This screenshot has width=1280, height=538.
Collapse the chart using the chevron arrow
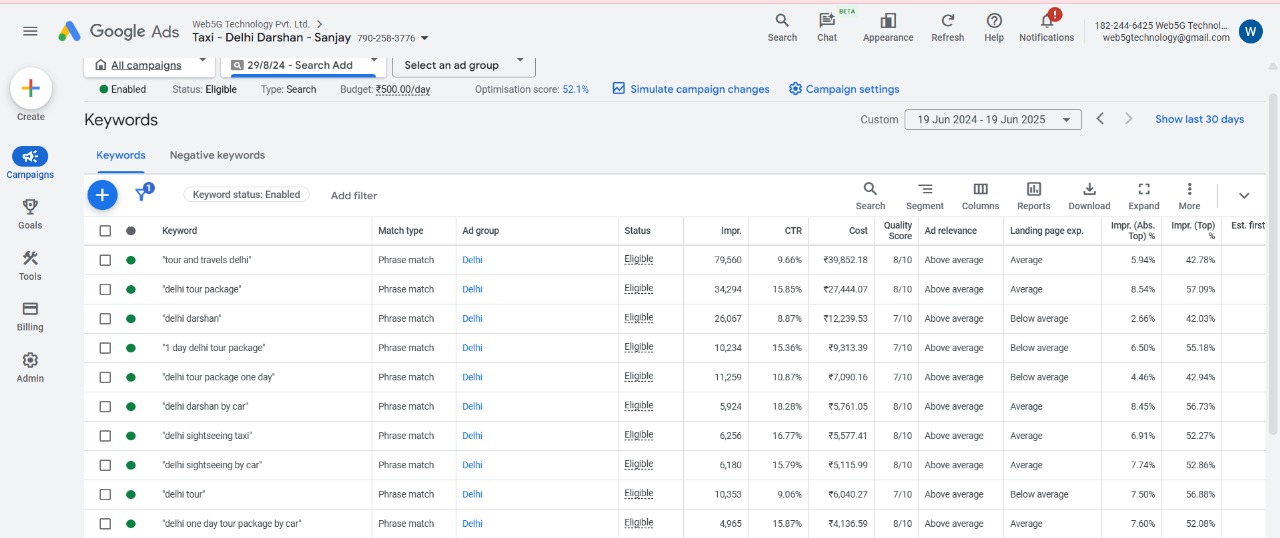coord(1244,196)
